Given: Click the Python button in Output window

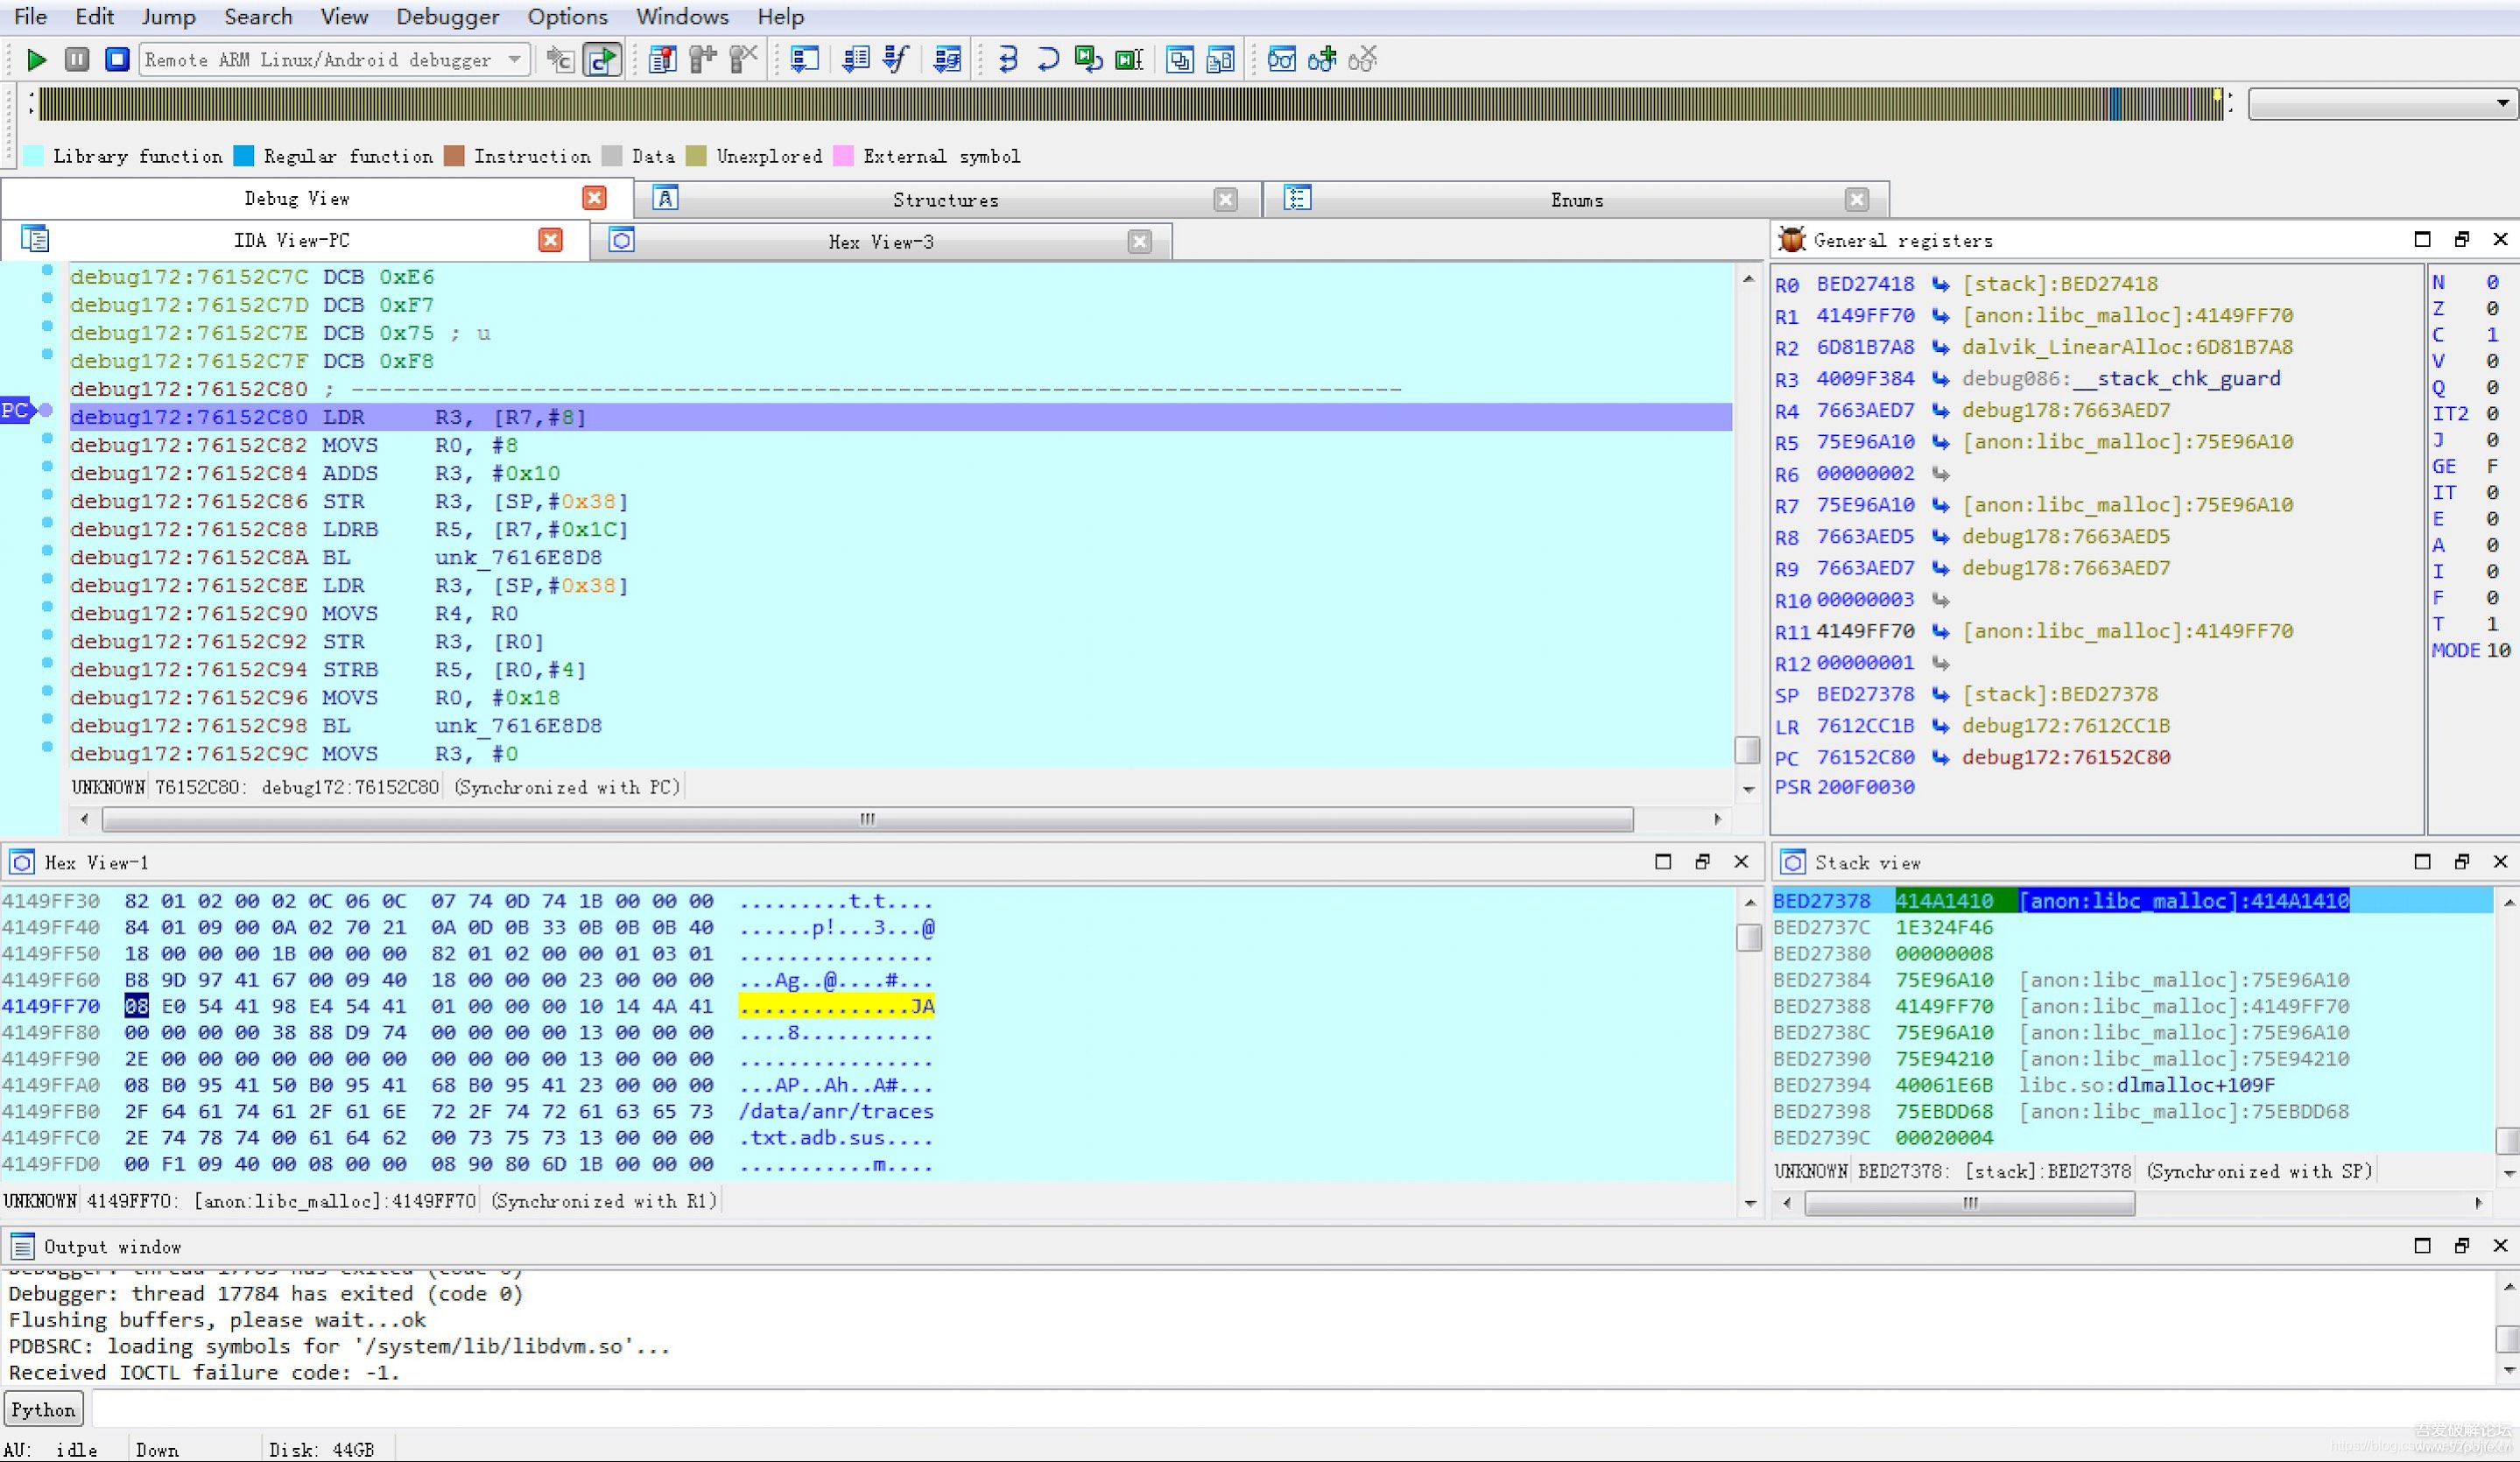Looking at the screenshot, I should pos(46,1409).
